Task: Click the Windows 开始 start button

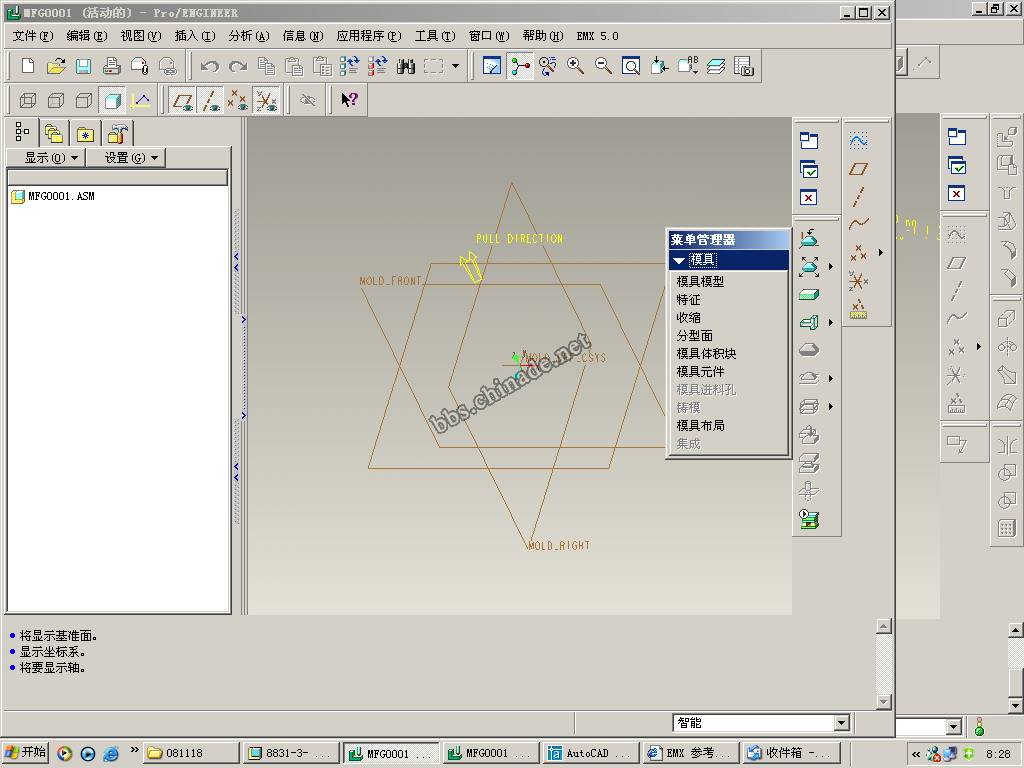Action: point(26,753)
